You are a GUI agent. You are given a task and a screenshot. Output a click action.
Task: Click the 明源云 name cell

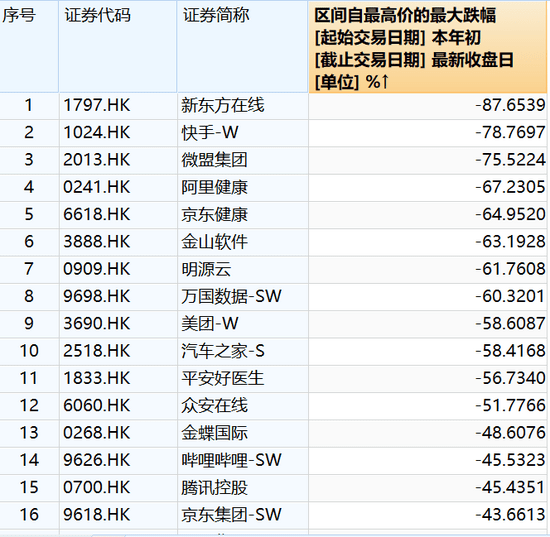(x=243, y=269)
